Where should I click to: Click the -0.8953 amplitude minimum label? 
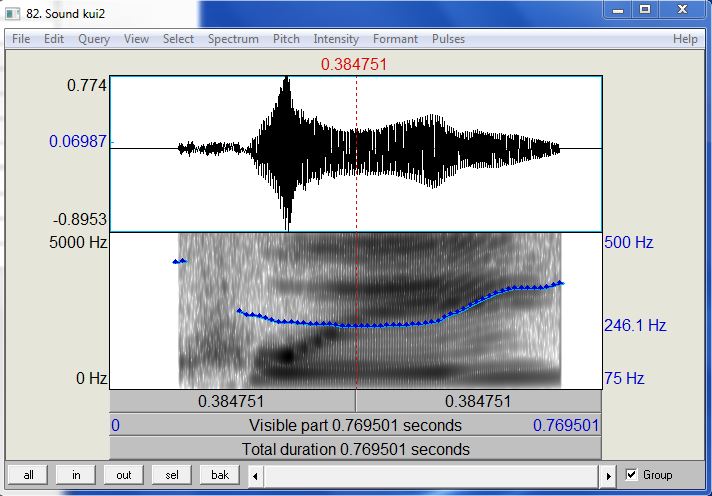pyautogui.click(x=80, y=220)
